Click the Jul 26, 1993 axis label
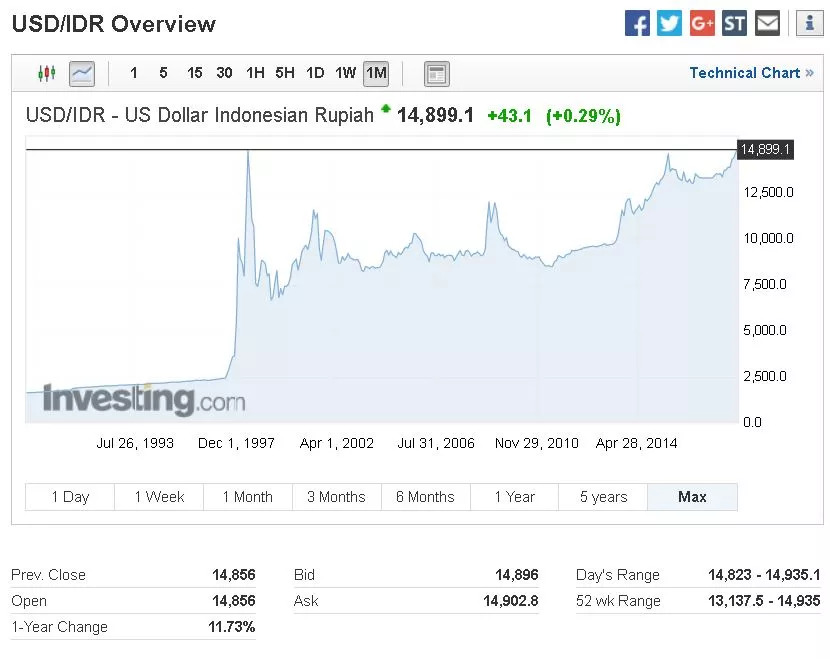Screen dimensions: 830x659 pos(135,443)
